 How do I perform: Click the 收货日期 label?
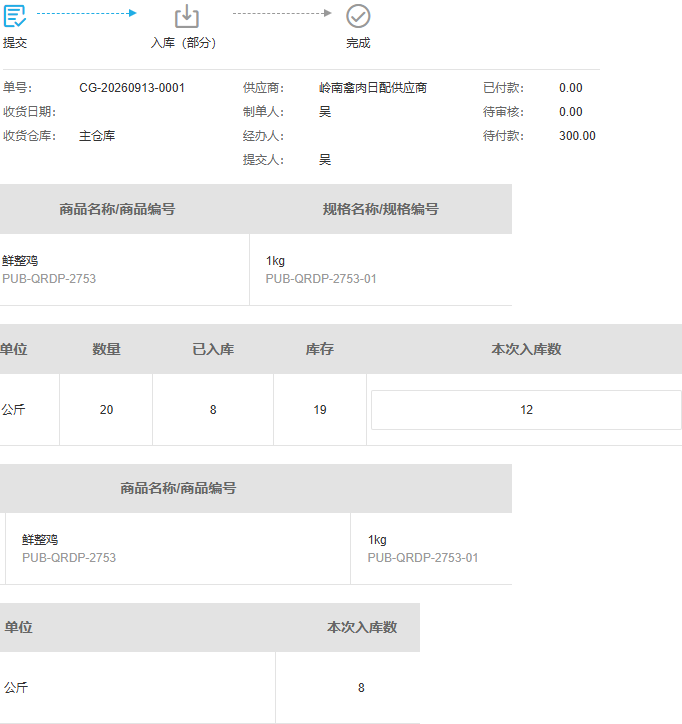pos(30,112)
